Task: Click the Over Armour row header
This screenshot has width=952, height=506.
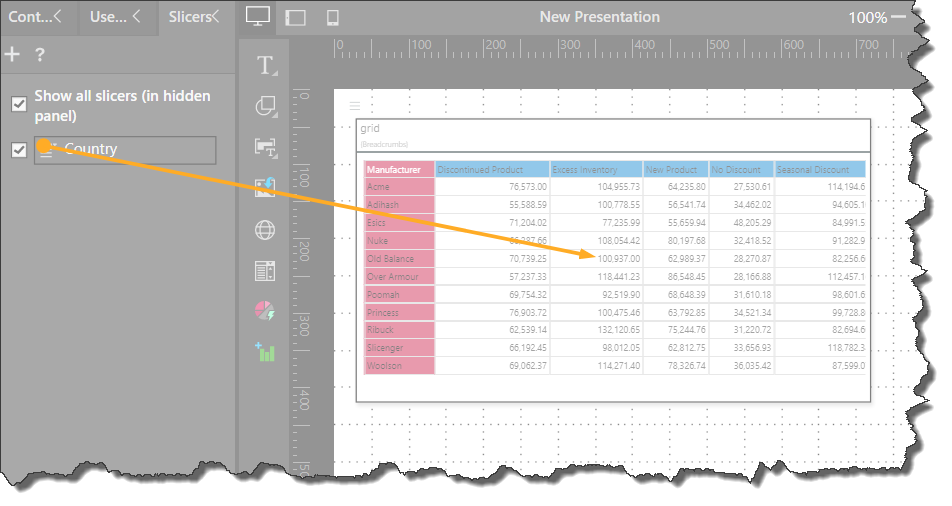Action: point(400,276)
